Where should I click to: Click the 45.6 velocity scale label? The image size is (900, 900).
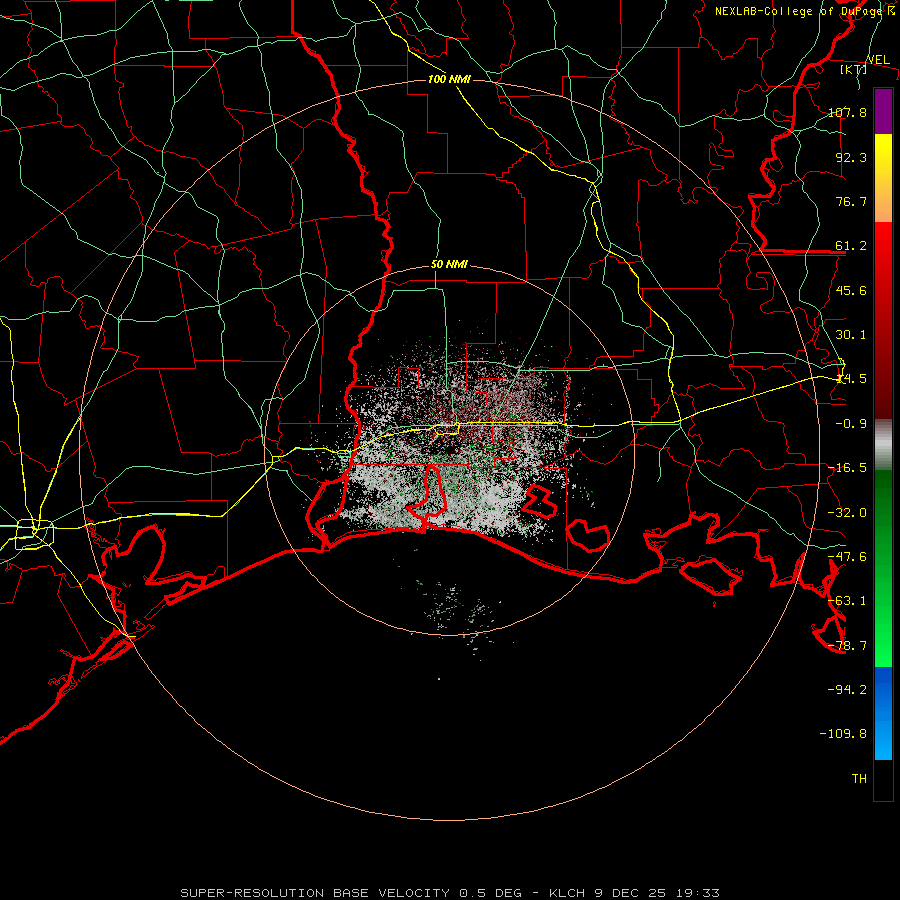(x=851, y=290)
